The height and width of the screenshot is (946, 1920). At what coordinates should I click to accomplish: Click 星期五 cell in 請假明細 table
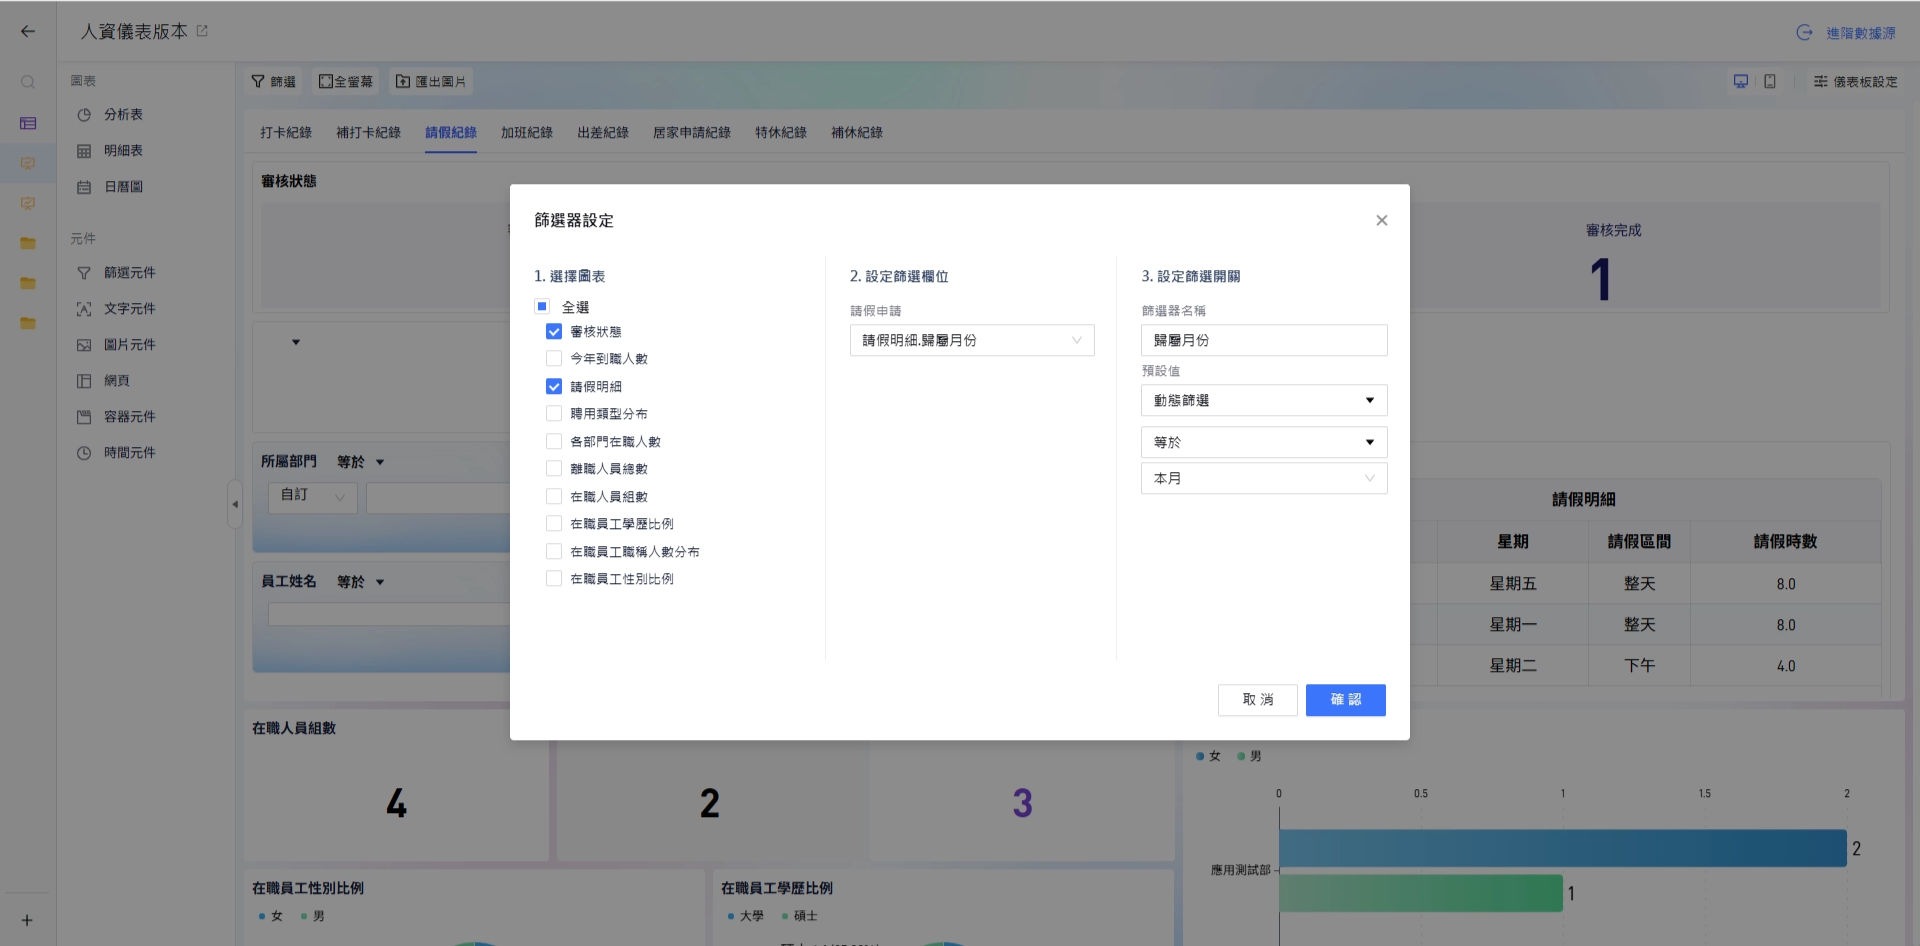(x=1513, y=584)
